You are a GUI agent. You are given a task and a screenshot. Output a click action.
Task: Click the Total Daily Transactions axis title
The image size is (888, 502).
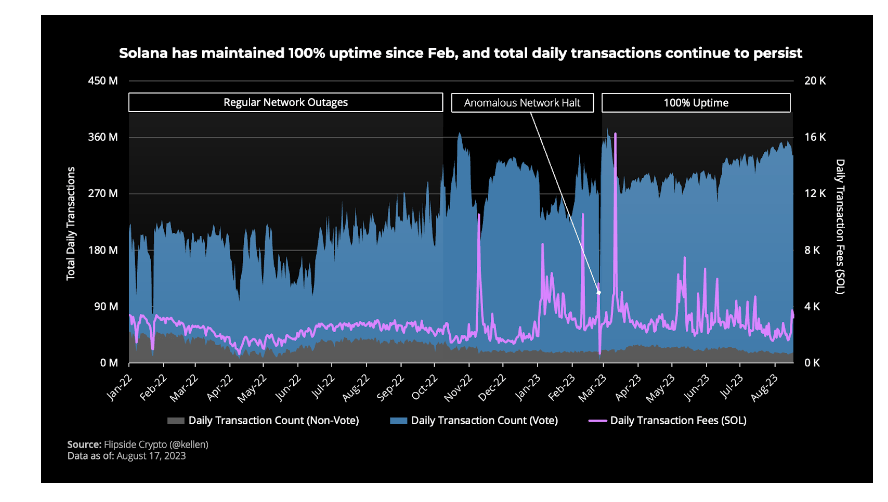click(x=71, y=223)
